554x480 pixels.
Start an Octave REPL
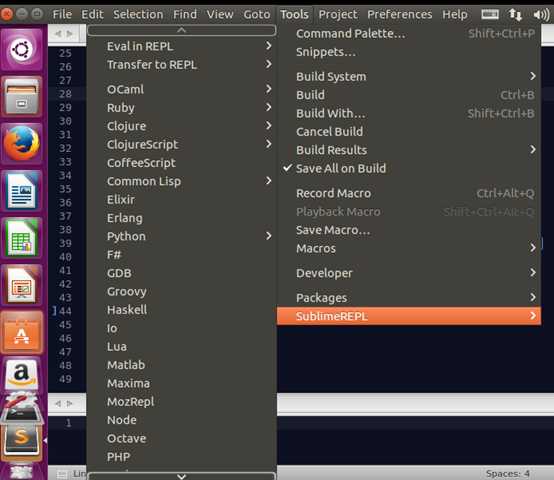click(x=182, y=438)
